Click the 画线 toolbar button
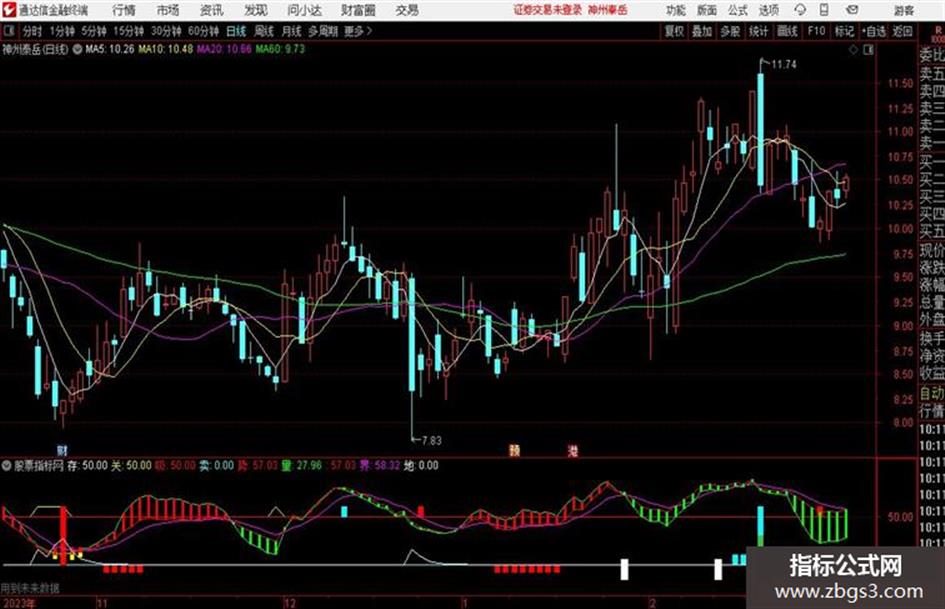 [787, 31]
